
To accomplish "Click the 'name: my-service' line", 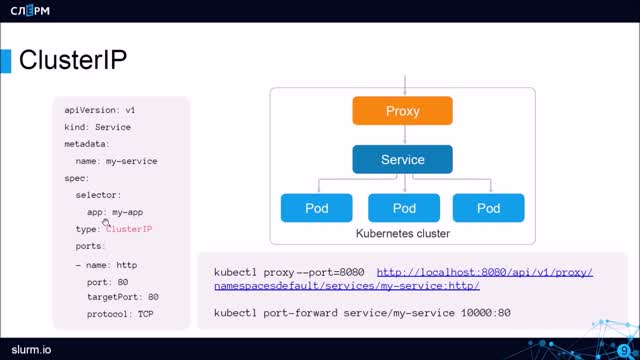I will [116, 161].
